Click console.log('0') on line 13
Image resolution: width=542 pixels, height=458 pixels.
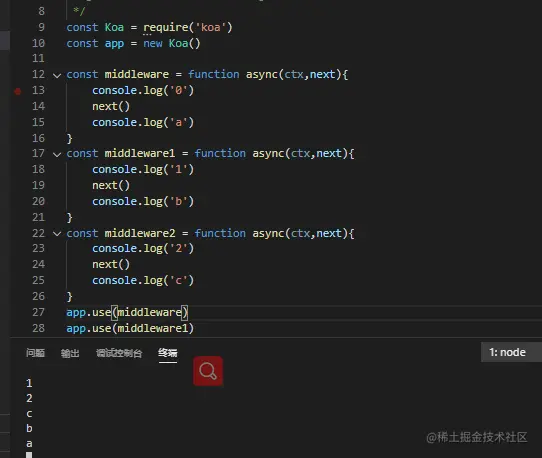click(x=143, y=91)
